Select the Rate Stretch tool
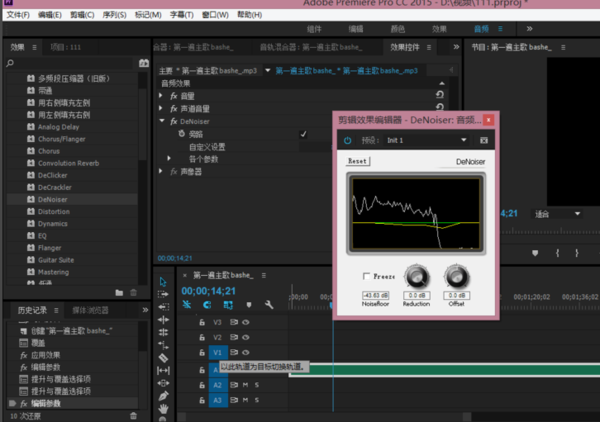 point(163,332)
